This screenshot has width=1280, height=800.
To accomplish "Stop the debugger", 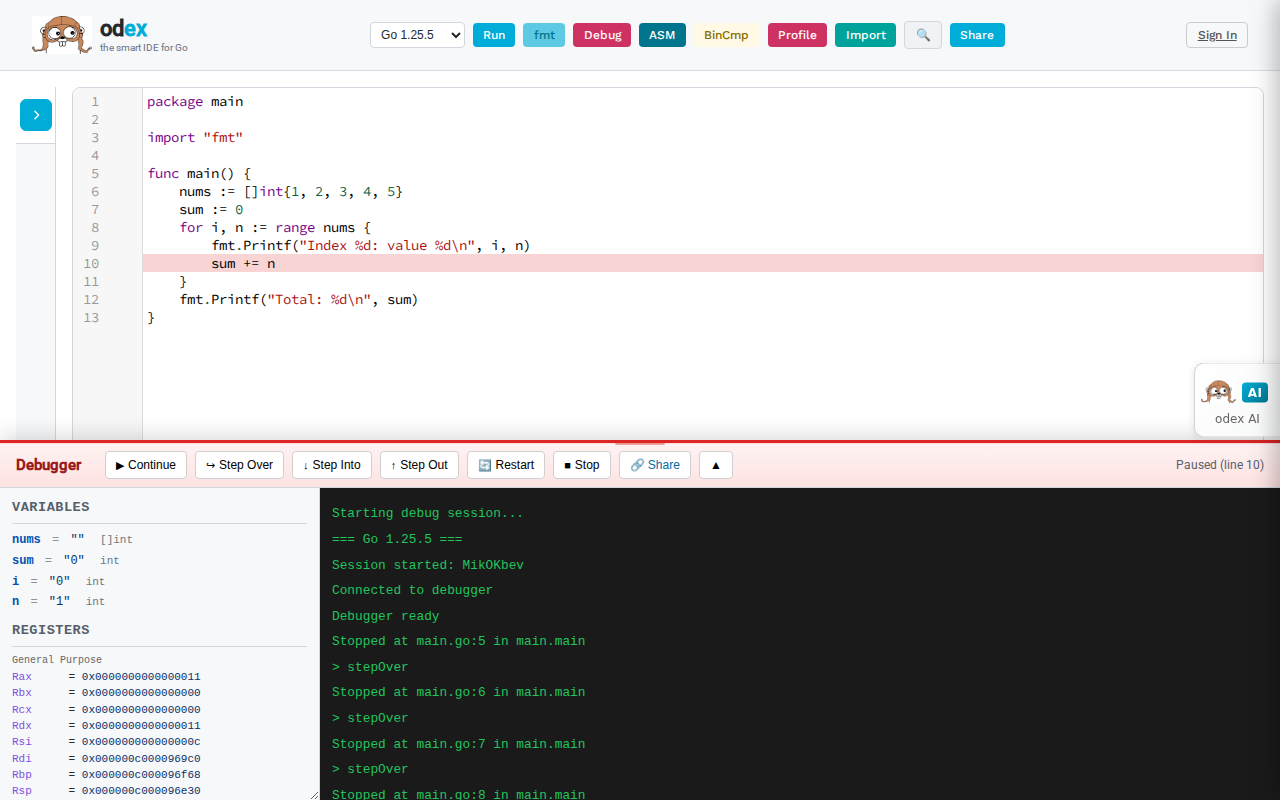I will click(x=581, y=464).
